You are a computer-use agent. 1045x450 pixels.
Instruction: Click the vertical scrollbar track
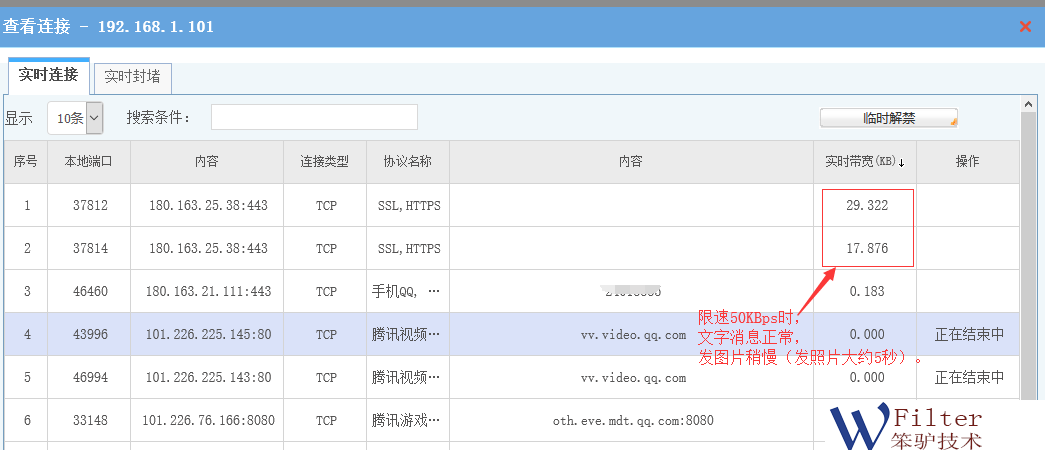(x=1029, y=300)
